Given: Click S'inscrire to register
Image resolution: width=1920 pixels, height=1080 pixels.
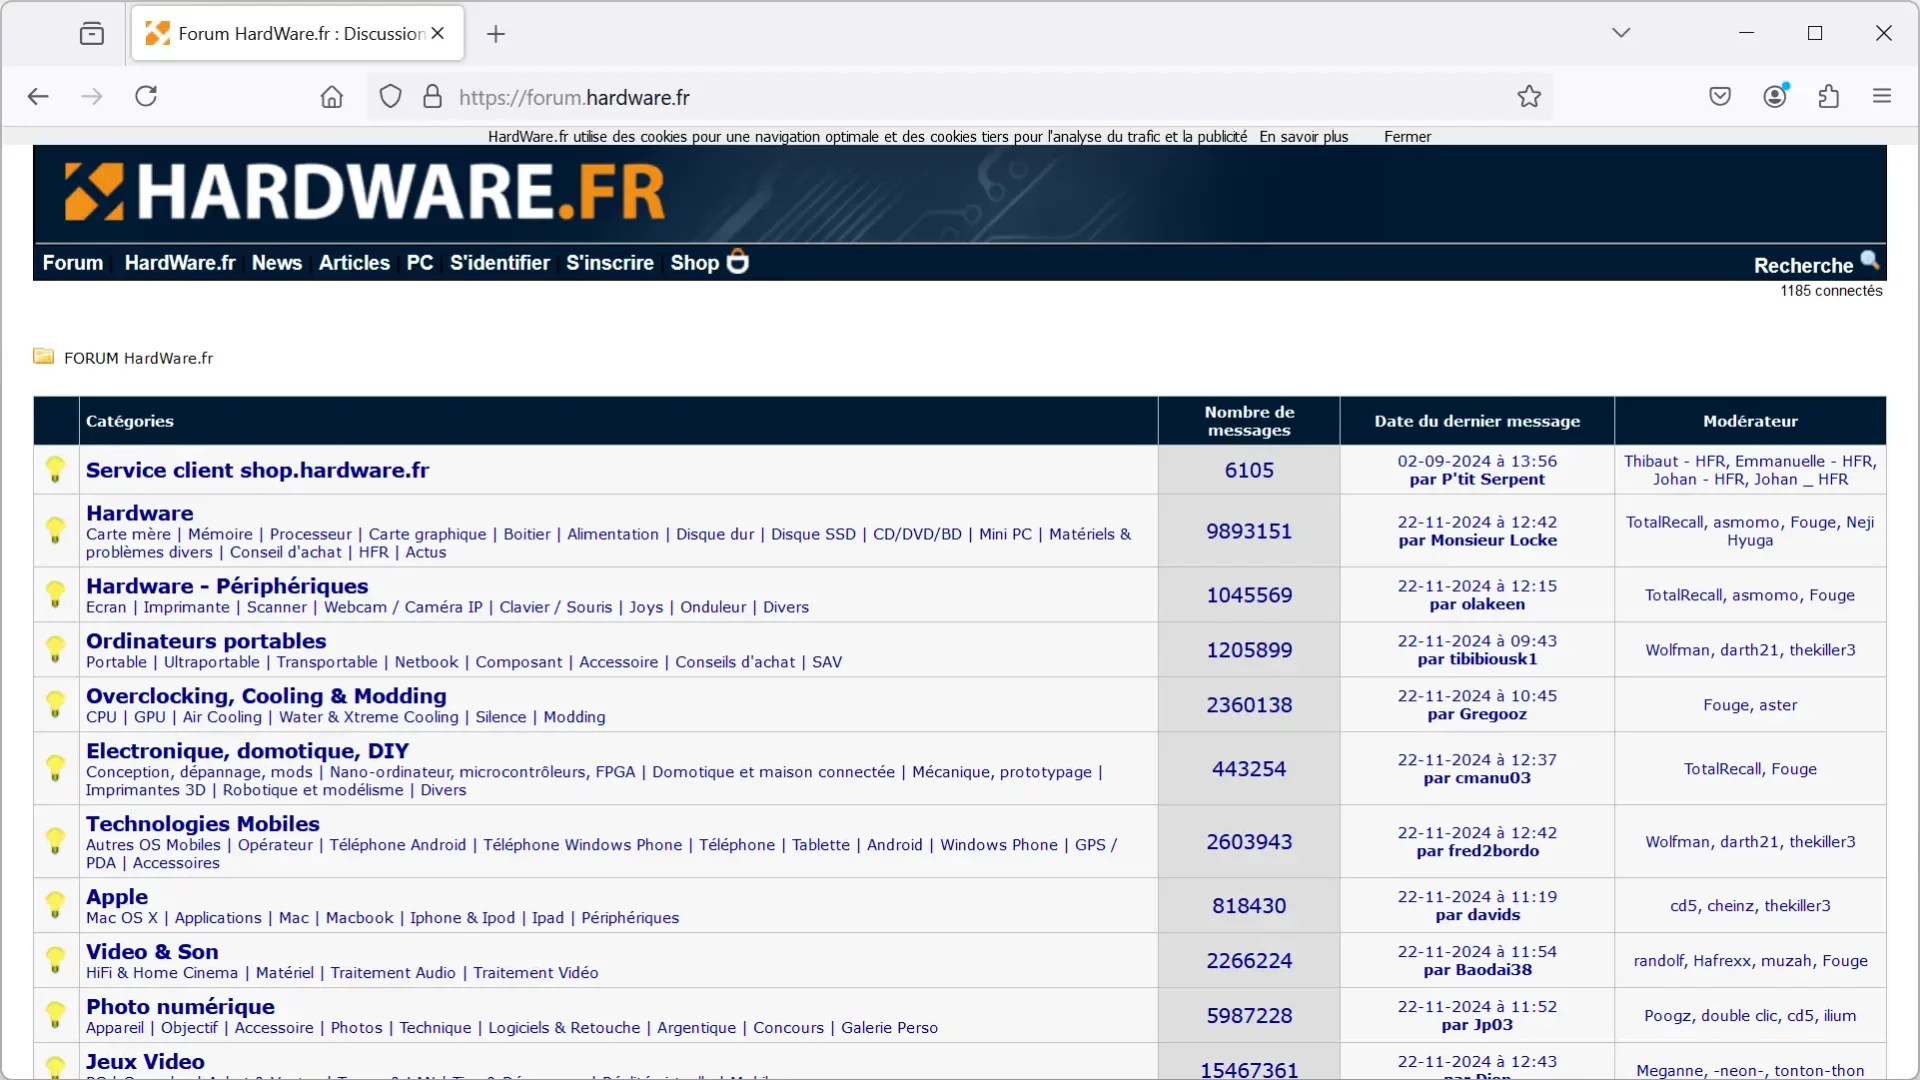Looking at the screenshot, I should coord(610,263).
